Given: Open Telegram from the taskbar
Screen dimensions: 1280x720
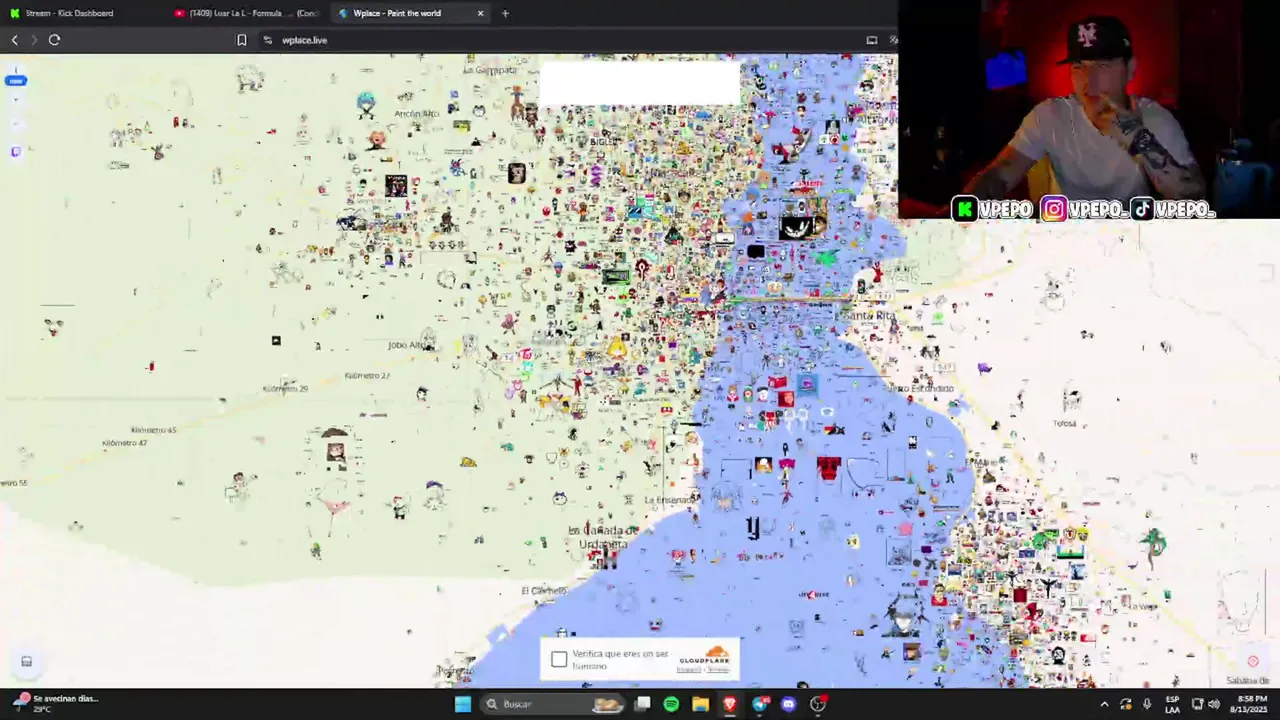Looking at the screenshot, I should (x=760, y=704).
